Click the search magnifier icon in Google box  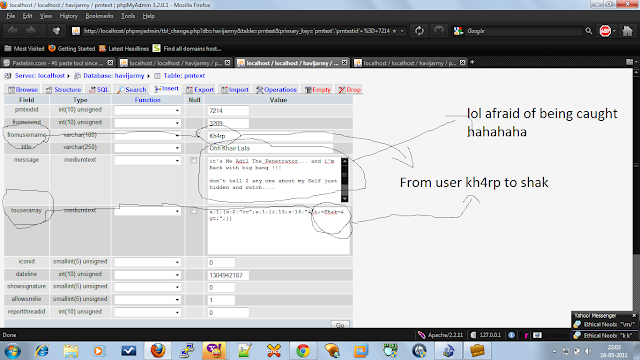588,31
